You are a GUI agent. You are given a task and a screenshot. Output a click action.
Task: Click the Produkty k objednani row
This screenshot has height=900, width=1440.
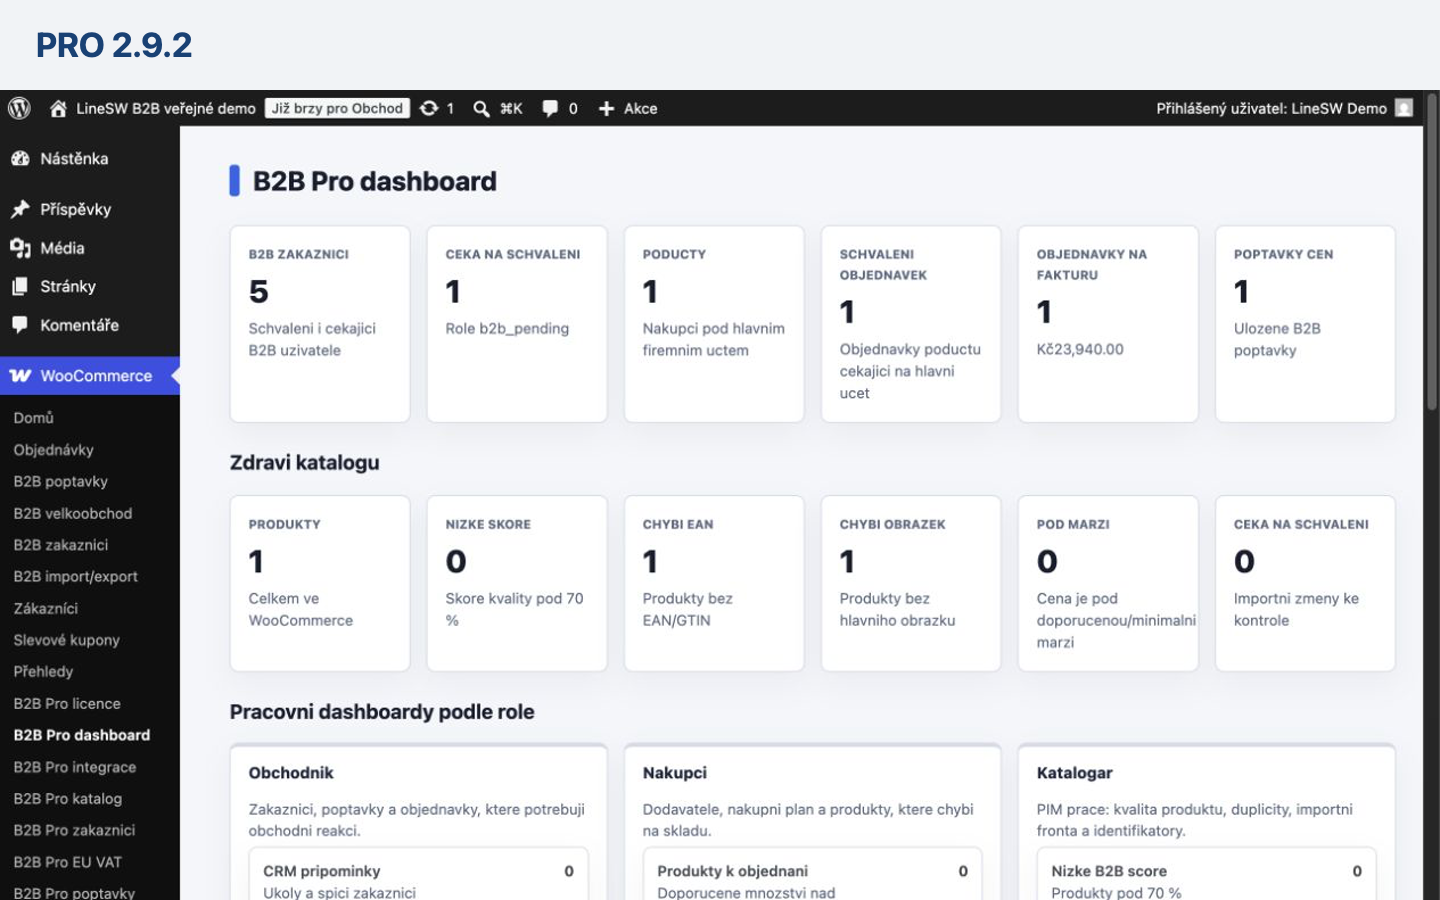pyautogui.click(x=812, y=876)
